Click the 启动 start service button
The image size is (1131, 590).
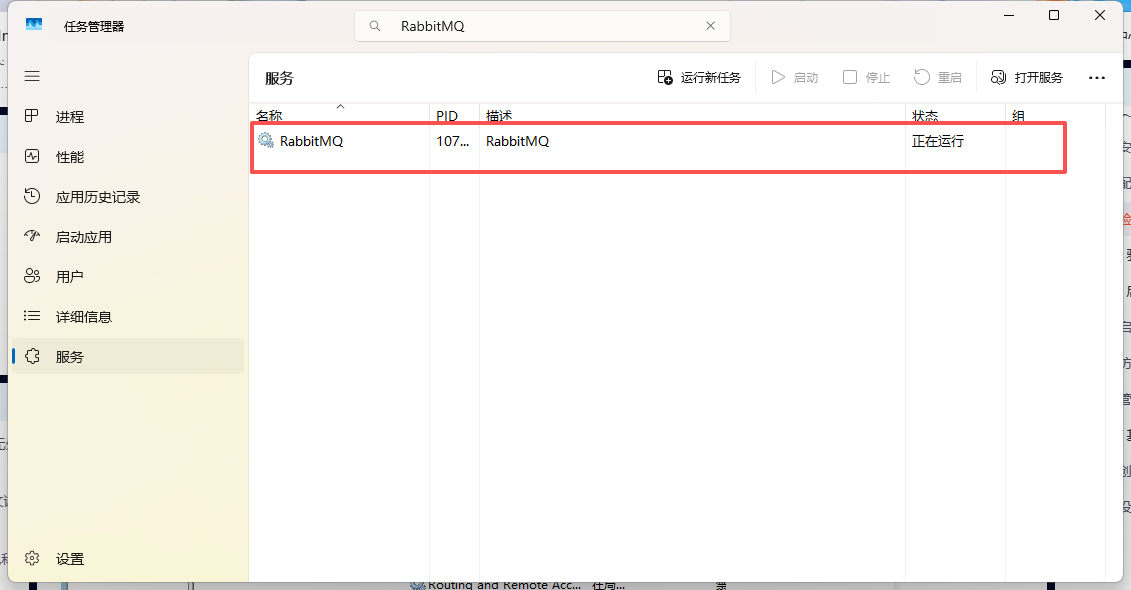pyautogui.click(x=795, y=77)
